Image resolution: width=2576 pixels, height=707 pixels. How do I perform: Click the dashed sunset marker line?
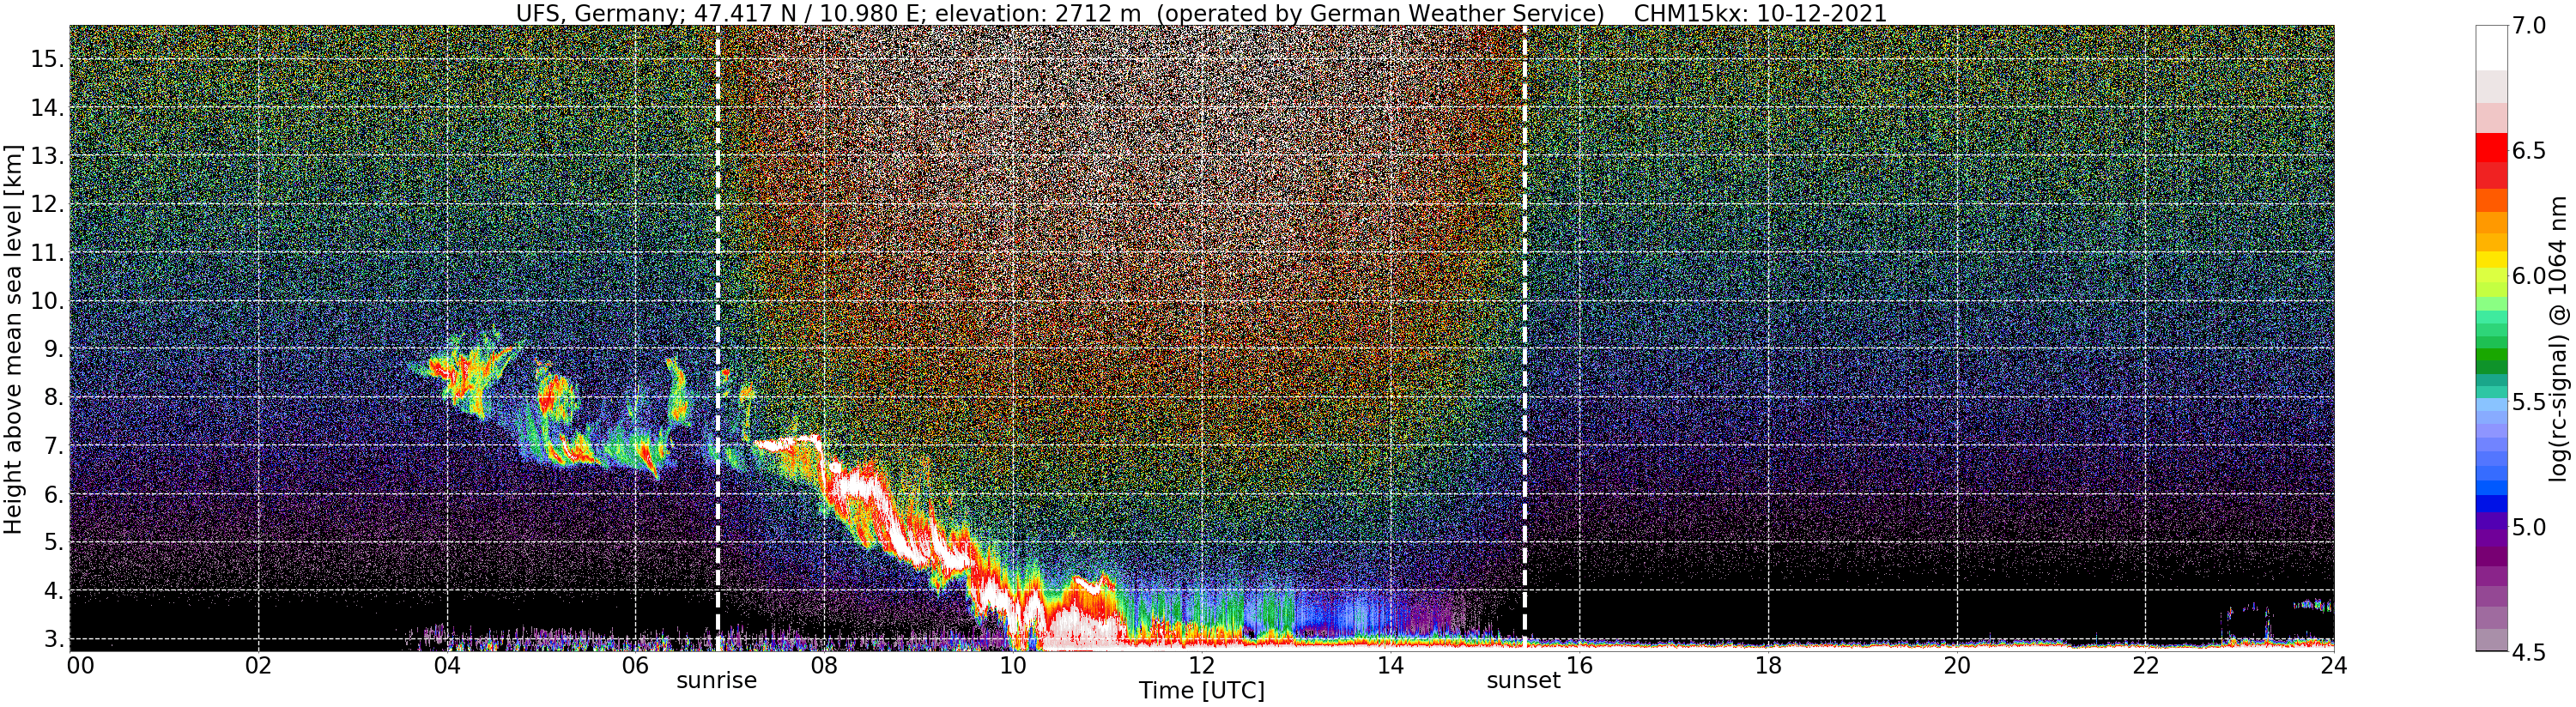(1524, 338)
